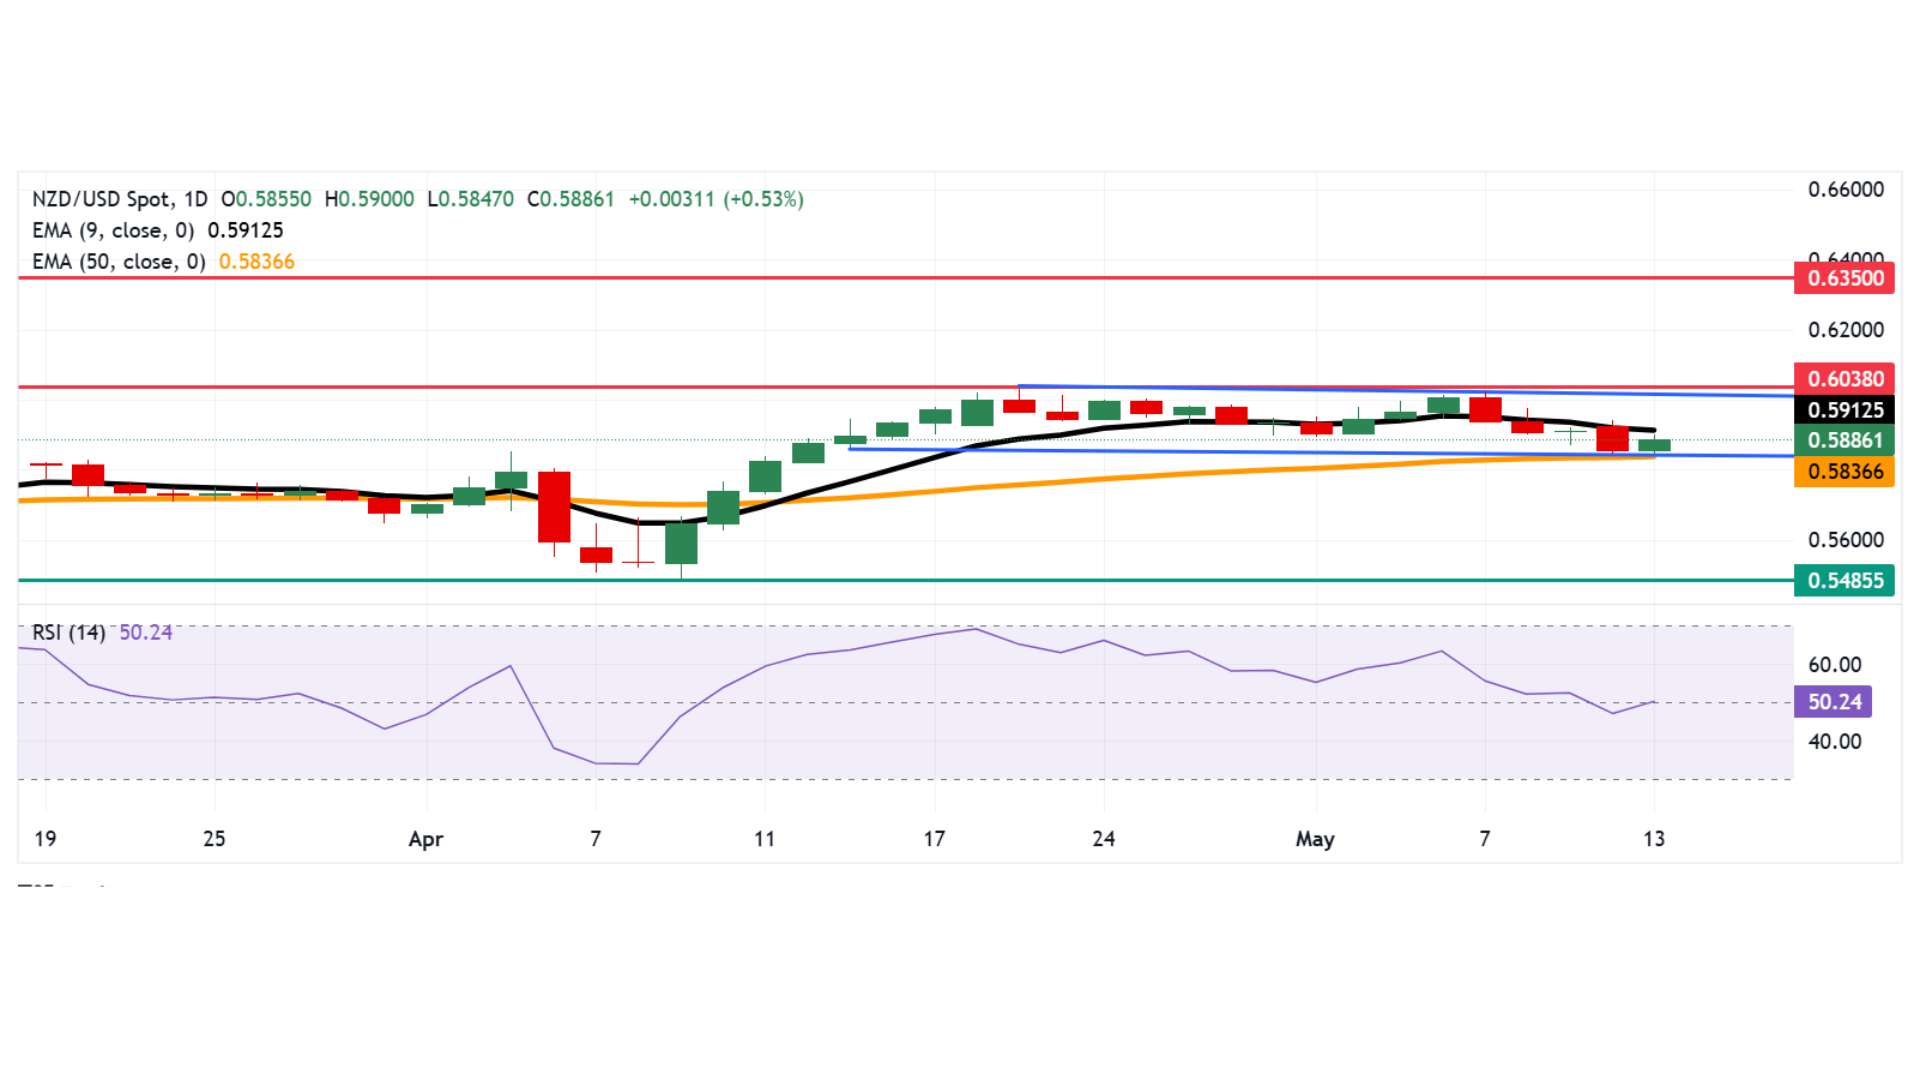Click the 0.60380 red price label
1920x1080 pixels.
[x=1845, y=379]
